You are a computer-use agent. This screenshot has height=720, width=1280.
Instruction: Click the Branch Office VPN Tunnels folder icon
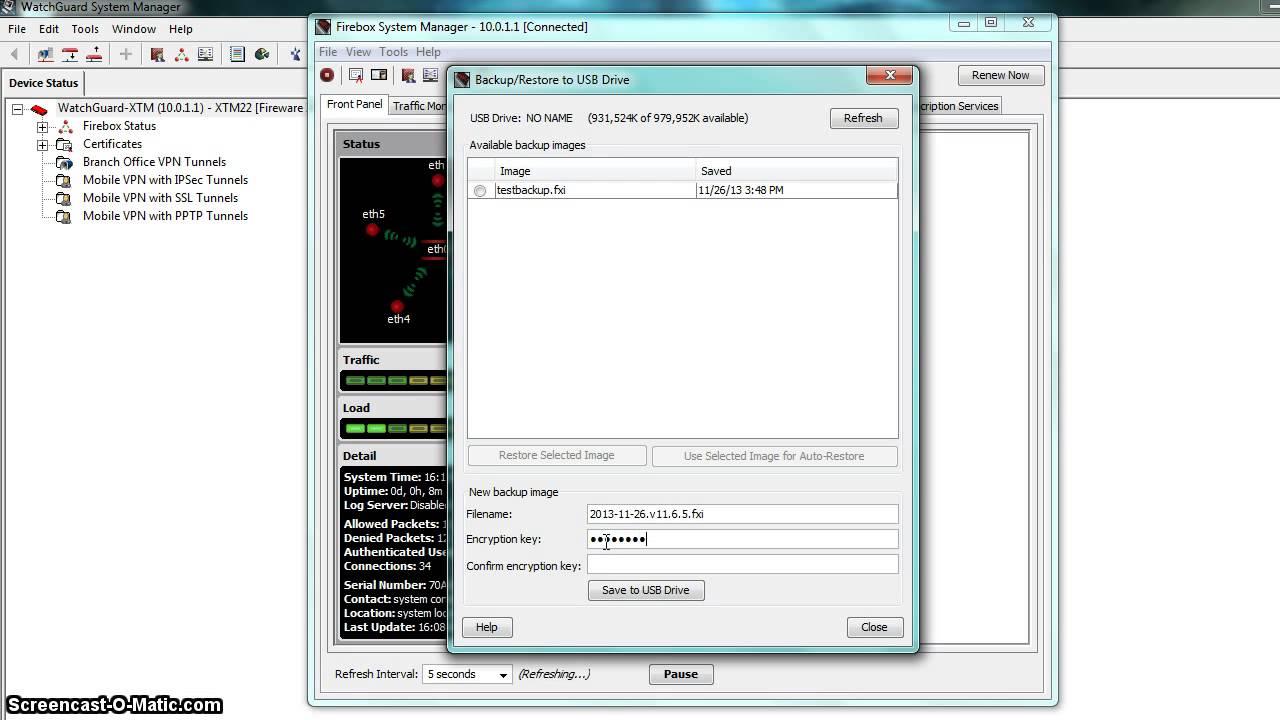[64, 162]
